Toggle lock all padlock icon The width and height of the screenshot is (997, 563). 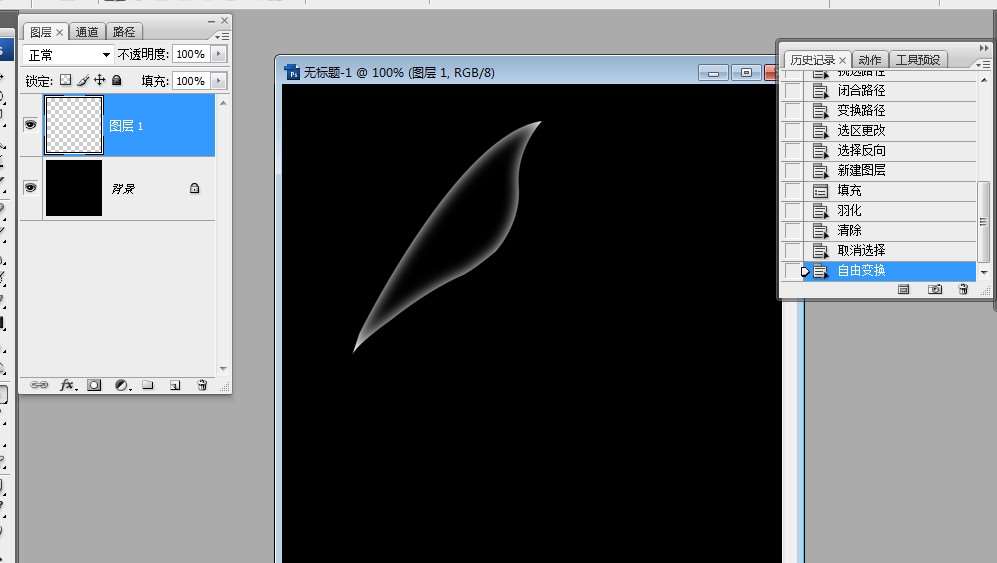[x=116, y=80]
